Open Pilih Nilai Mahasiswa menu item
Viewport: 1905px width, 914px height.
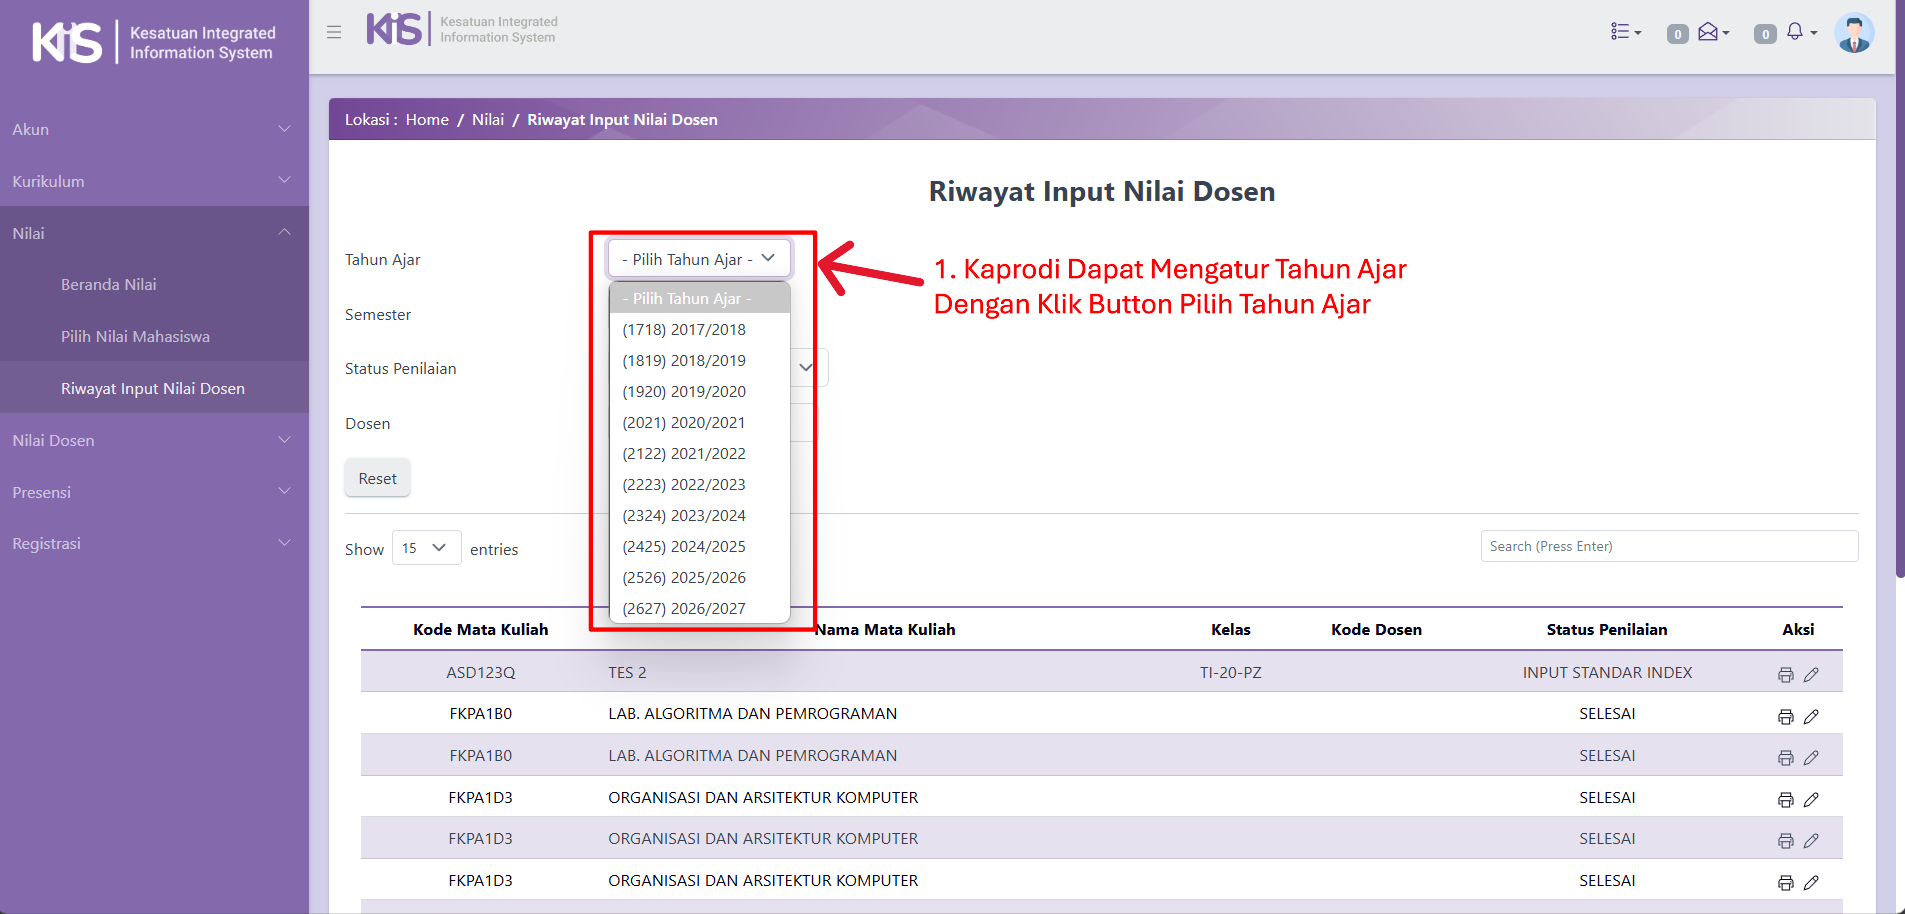tap(135, 337)
